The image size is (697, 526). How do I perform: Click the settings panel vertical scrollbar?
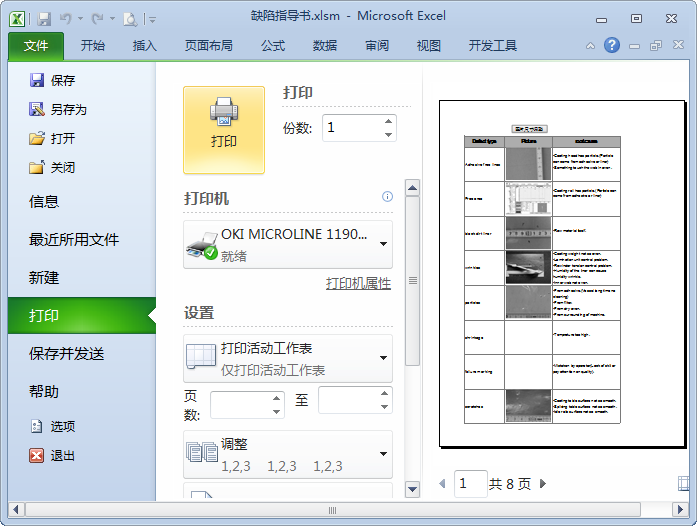(x=412, y=281)
